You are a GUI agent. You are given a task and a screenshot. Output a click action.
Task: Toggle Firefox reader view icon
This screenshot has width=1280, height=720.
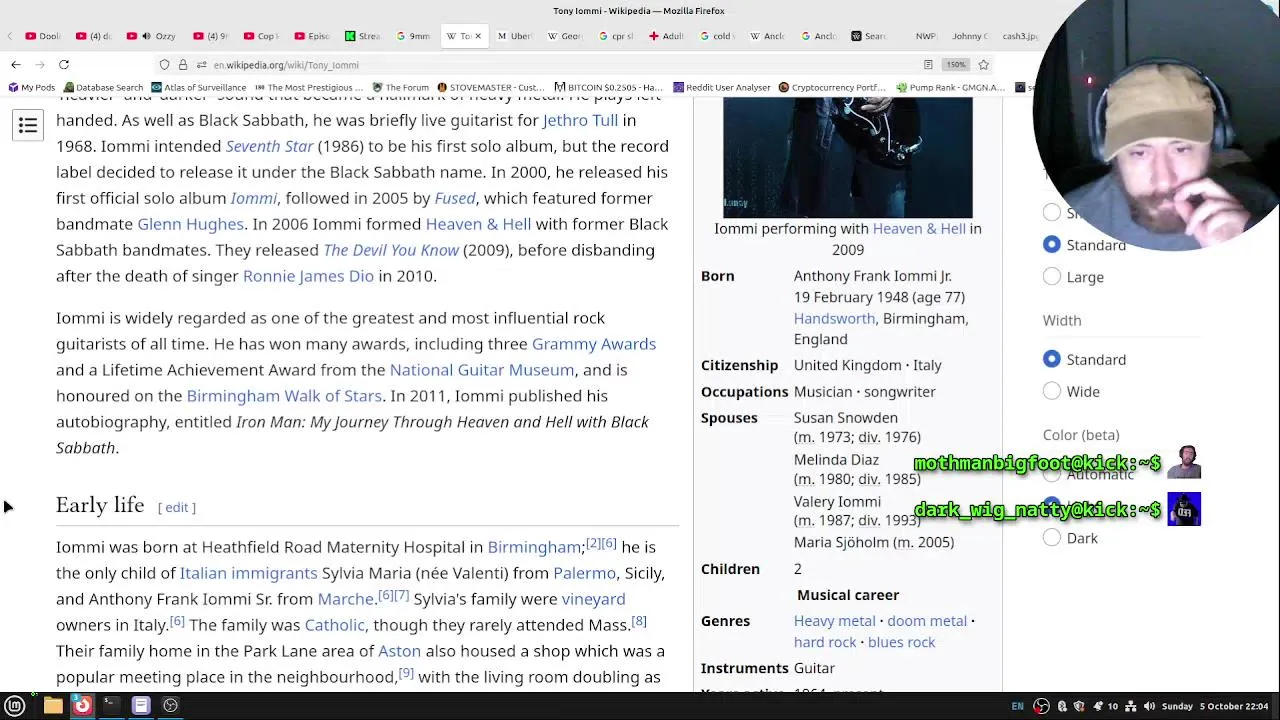tap(928, 65)
